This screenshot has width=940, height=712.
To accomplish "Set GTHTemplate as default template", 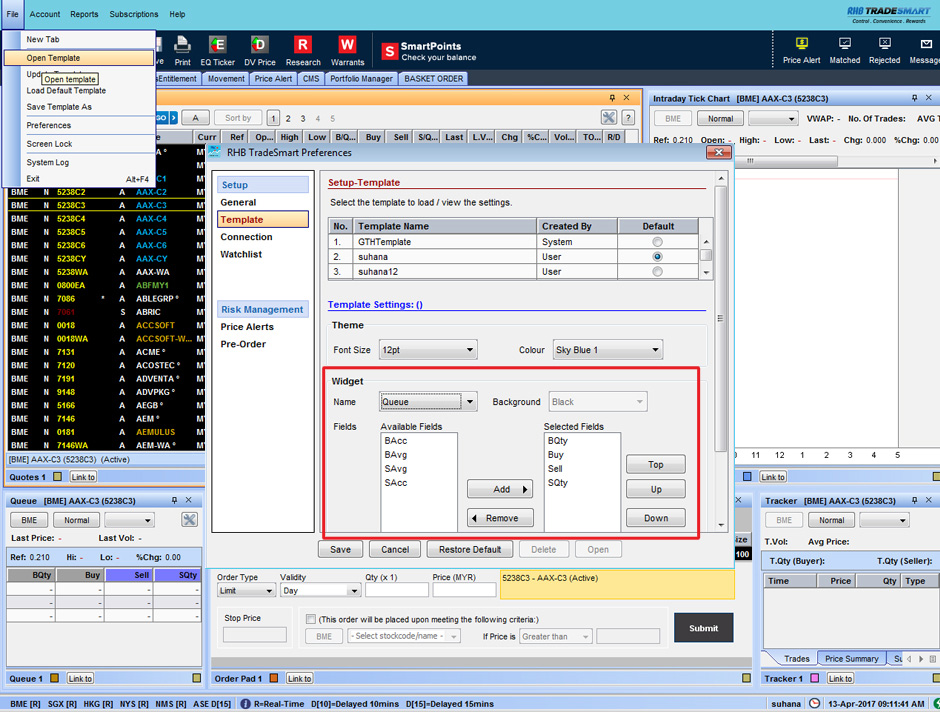I will point(657,242).
